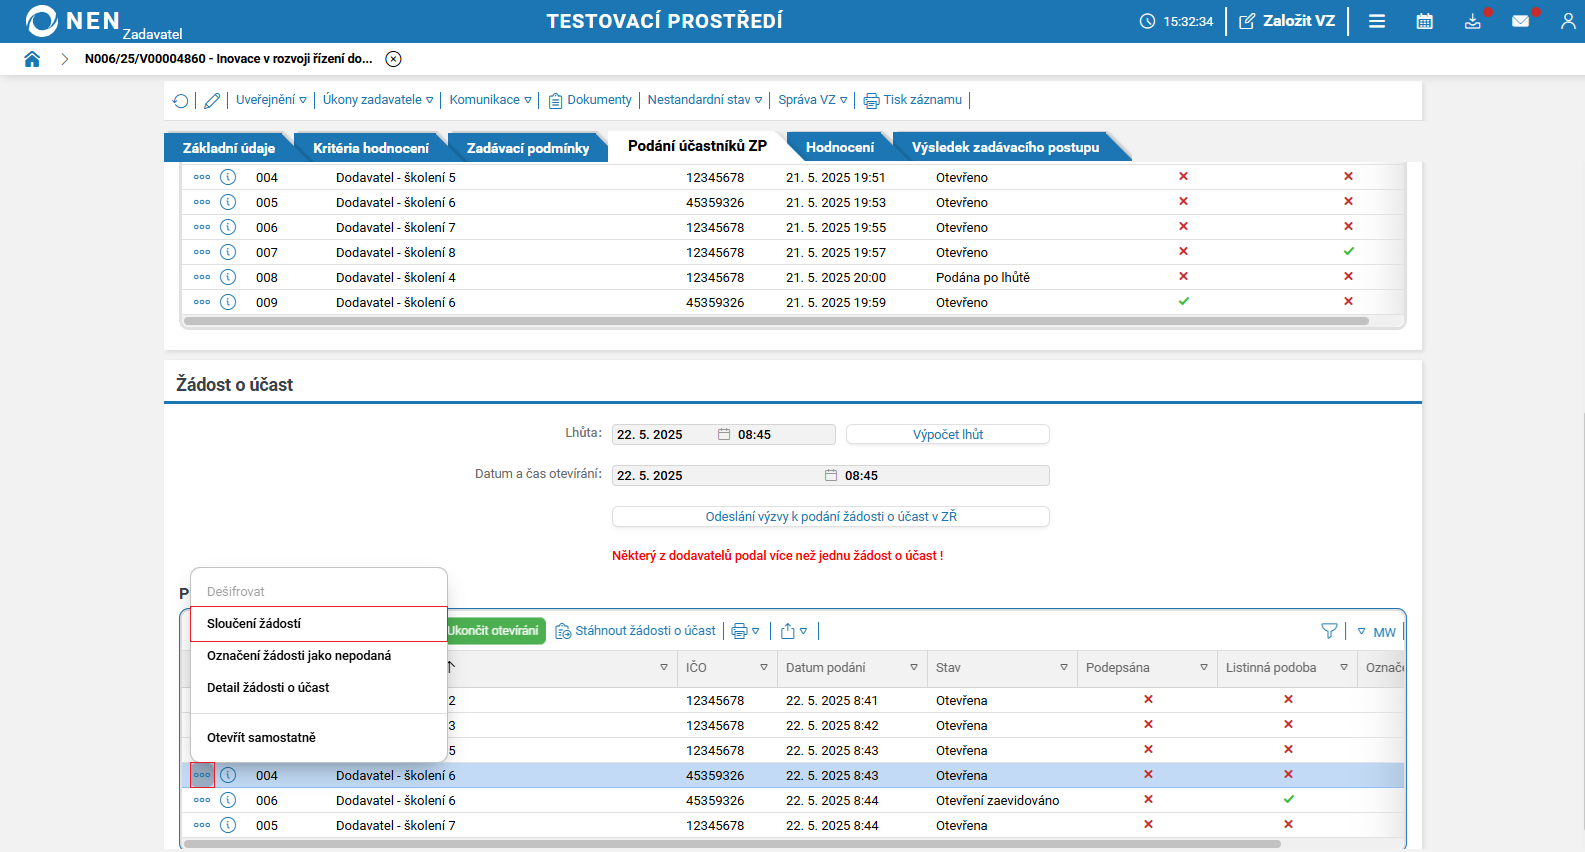Open the hamburger main menu
The width and height of the screenshot is (1585, 852).
pos(1377,21)
